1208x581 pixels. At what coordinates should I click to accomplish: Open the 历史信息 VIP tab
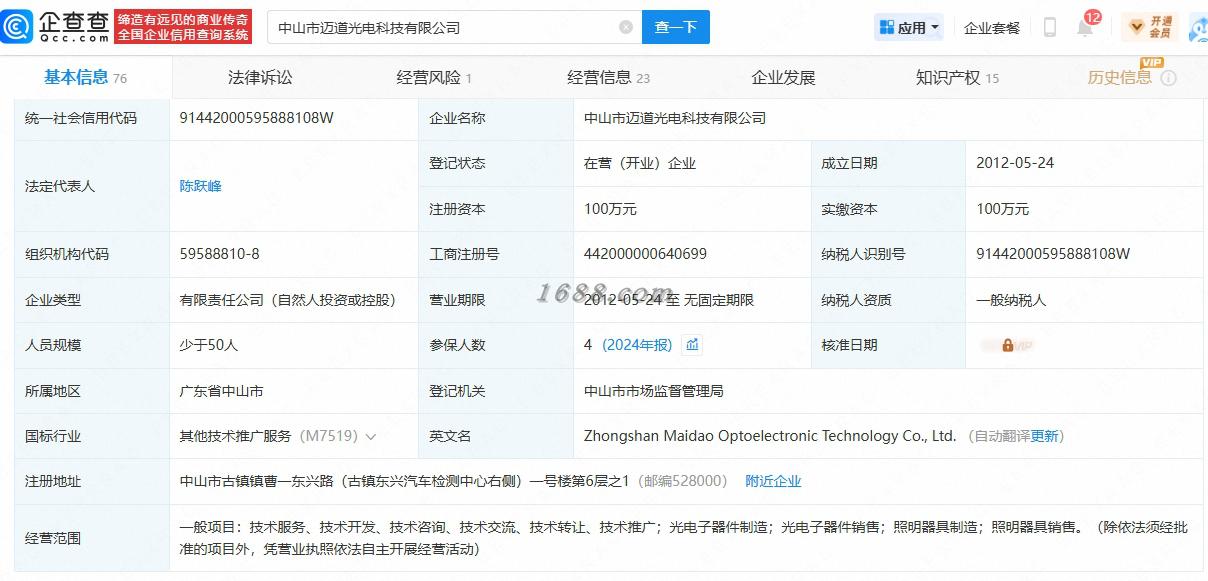(x=1120, y=77)
